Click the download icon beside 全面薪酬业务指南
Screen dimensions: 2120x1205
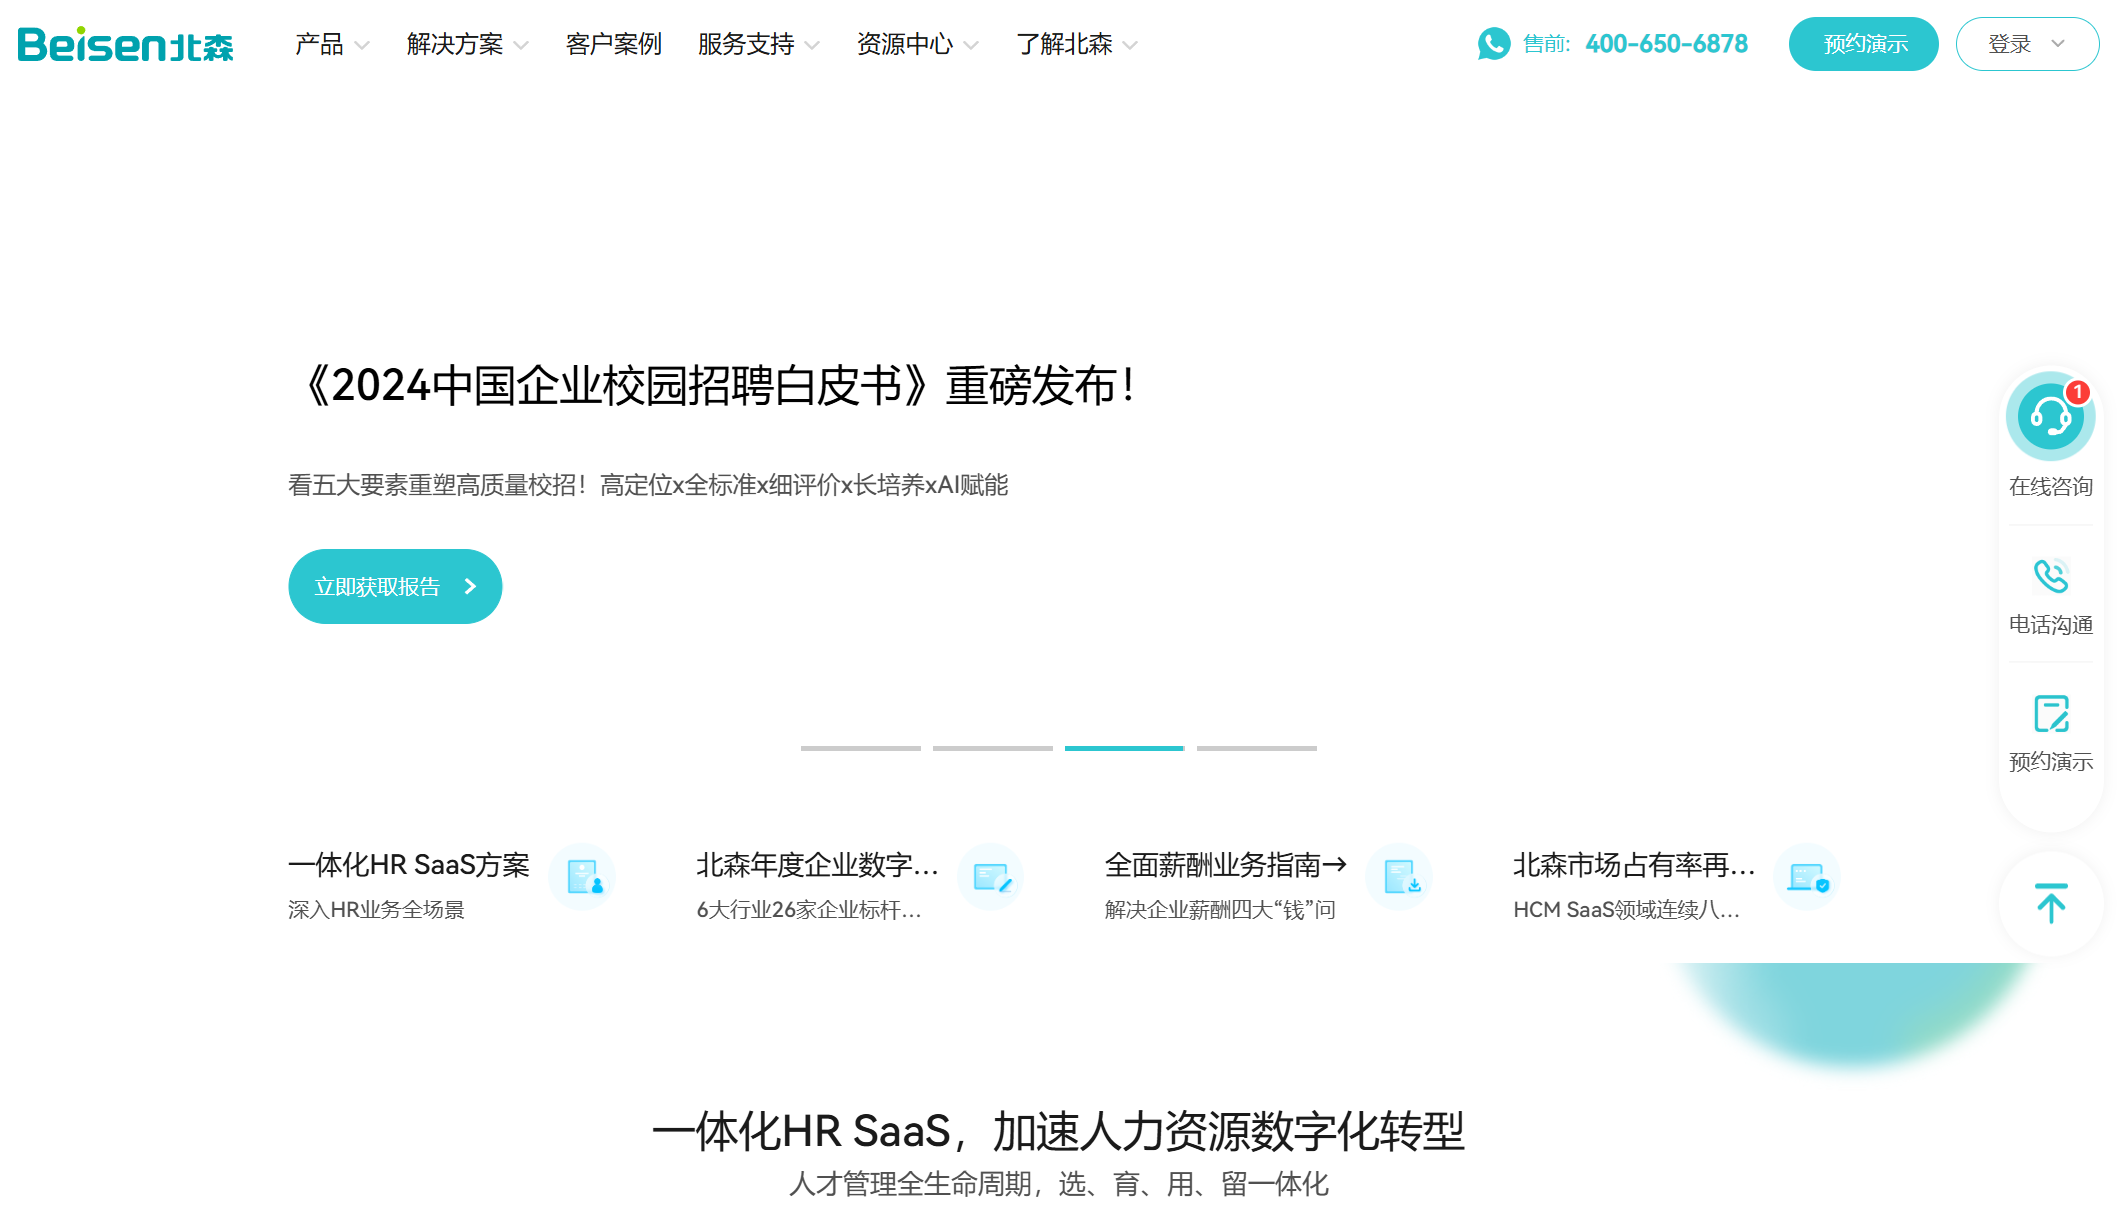[x=1400, y=877]
